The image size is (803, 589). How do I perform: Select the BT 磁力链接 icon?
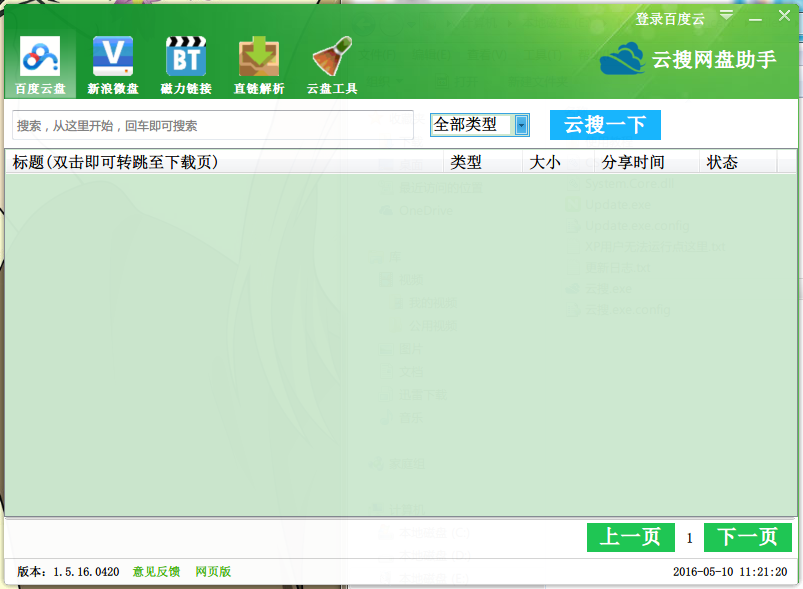click(186, 56)
